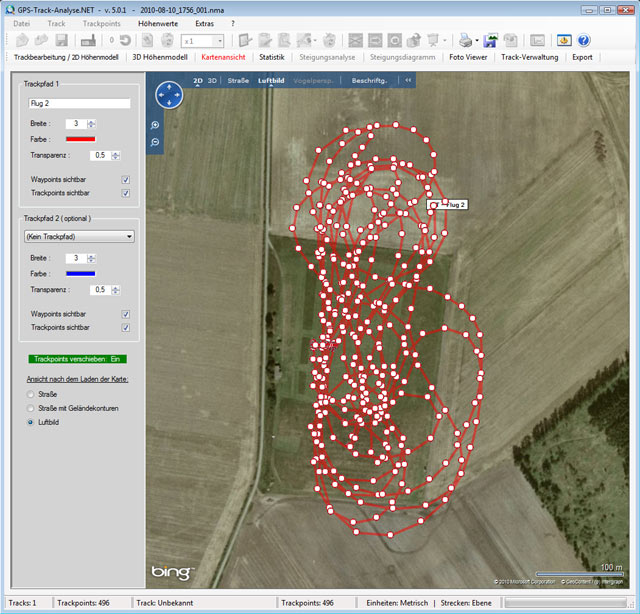Toggle map labels with Beschriftg. button
Screen dimensions: 640x614
369,80
